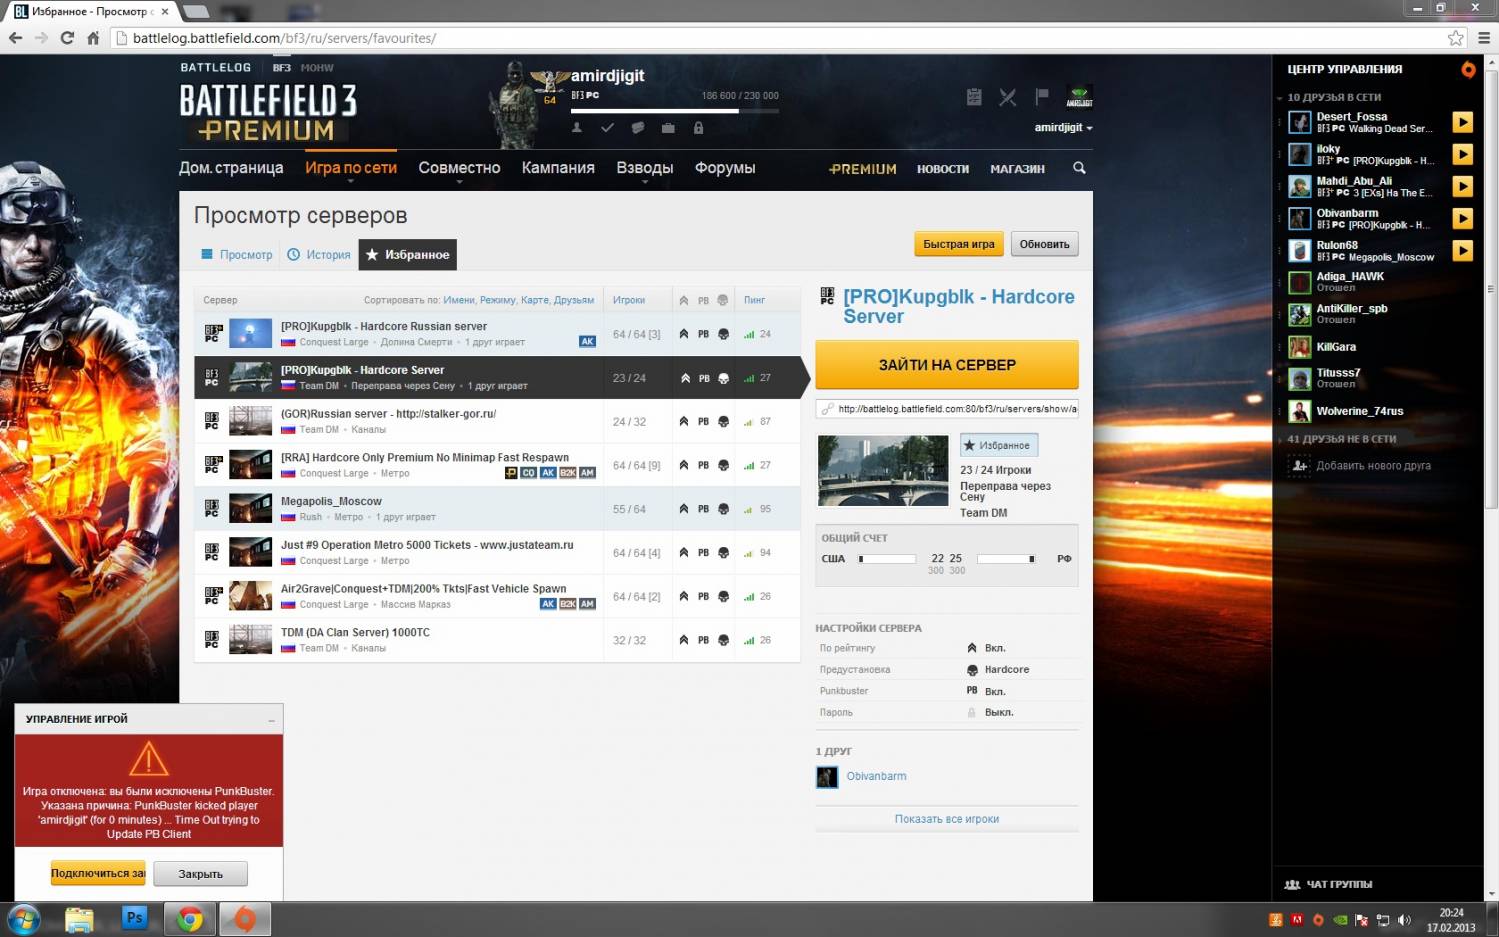The image size is (1499, 937).
Task: Open the amirdjigit profile avatar
Action: click(x=1079, y=97)
